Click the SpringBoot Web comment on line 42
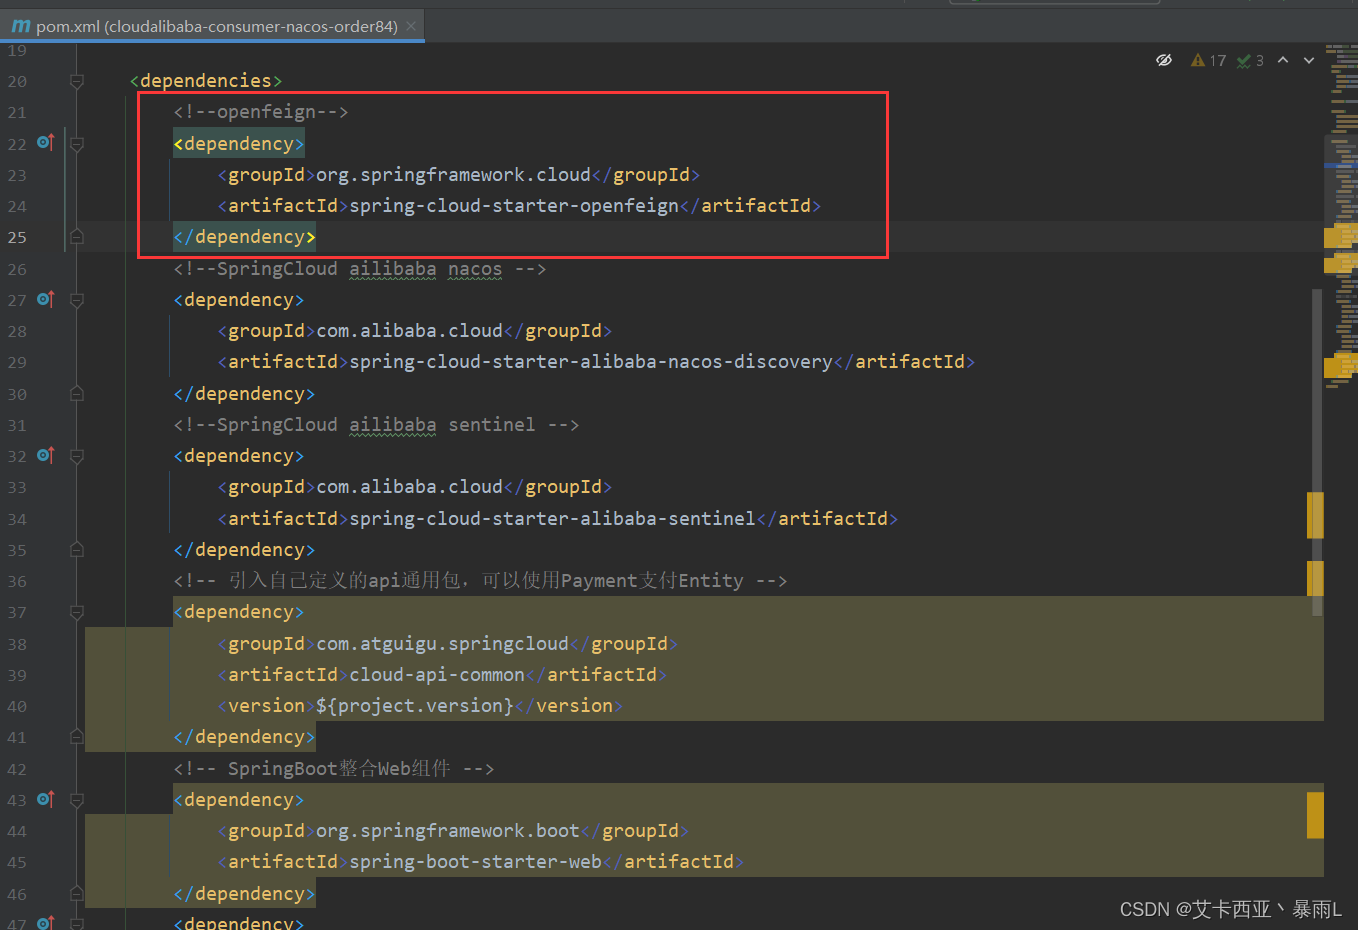Viewport: 1358px width, 930px height. click(334, 769)
